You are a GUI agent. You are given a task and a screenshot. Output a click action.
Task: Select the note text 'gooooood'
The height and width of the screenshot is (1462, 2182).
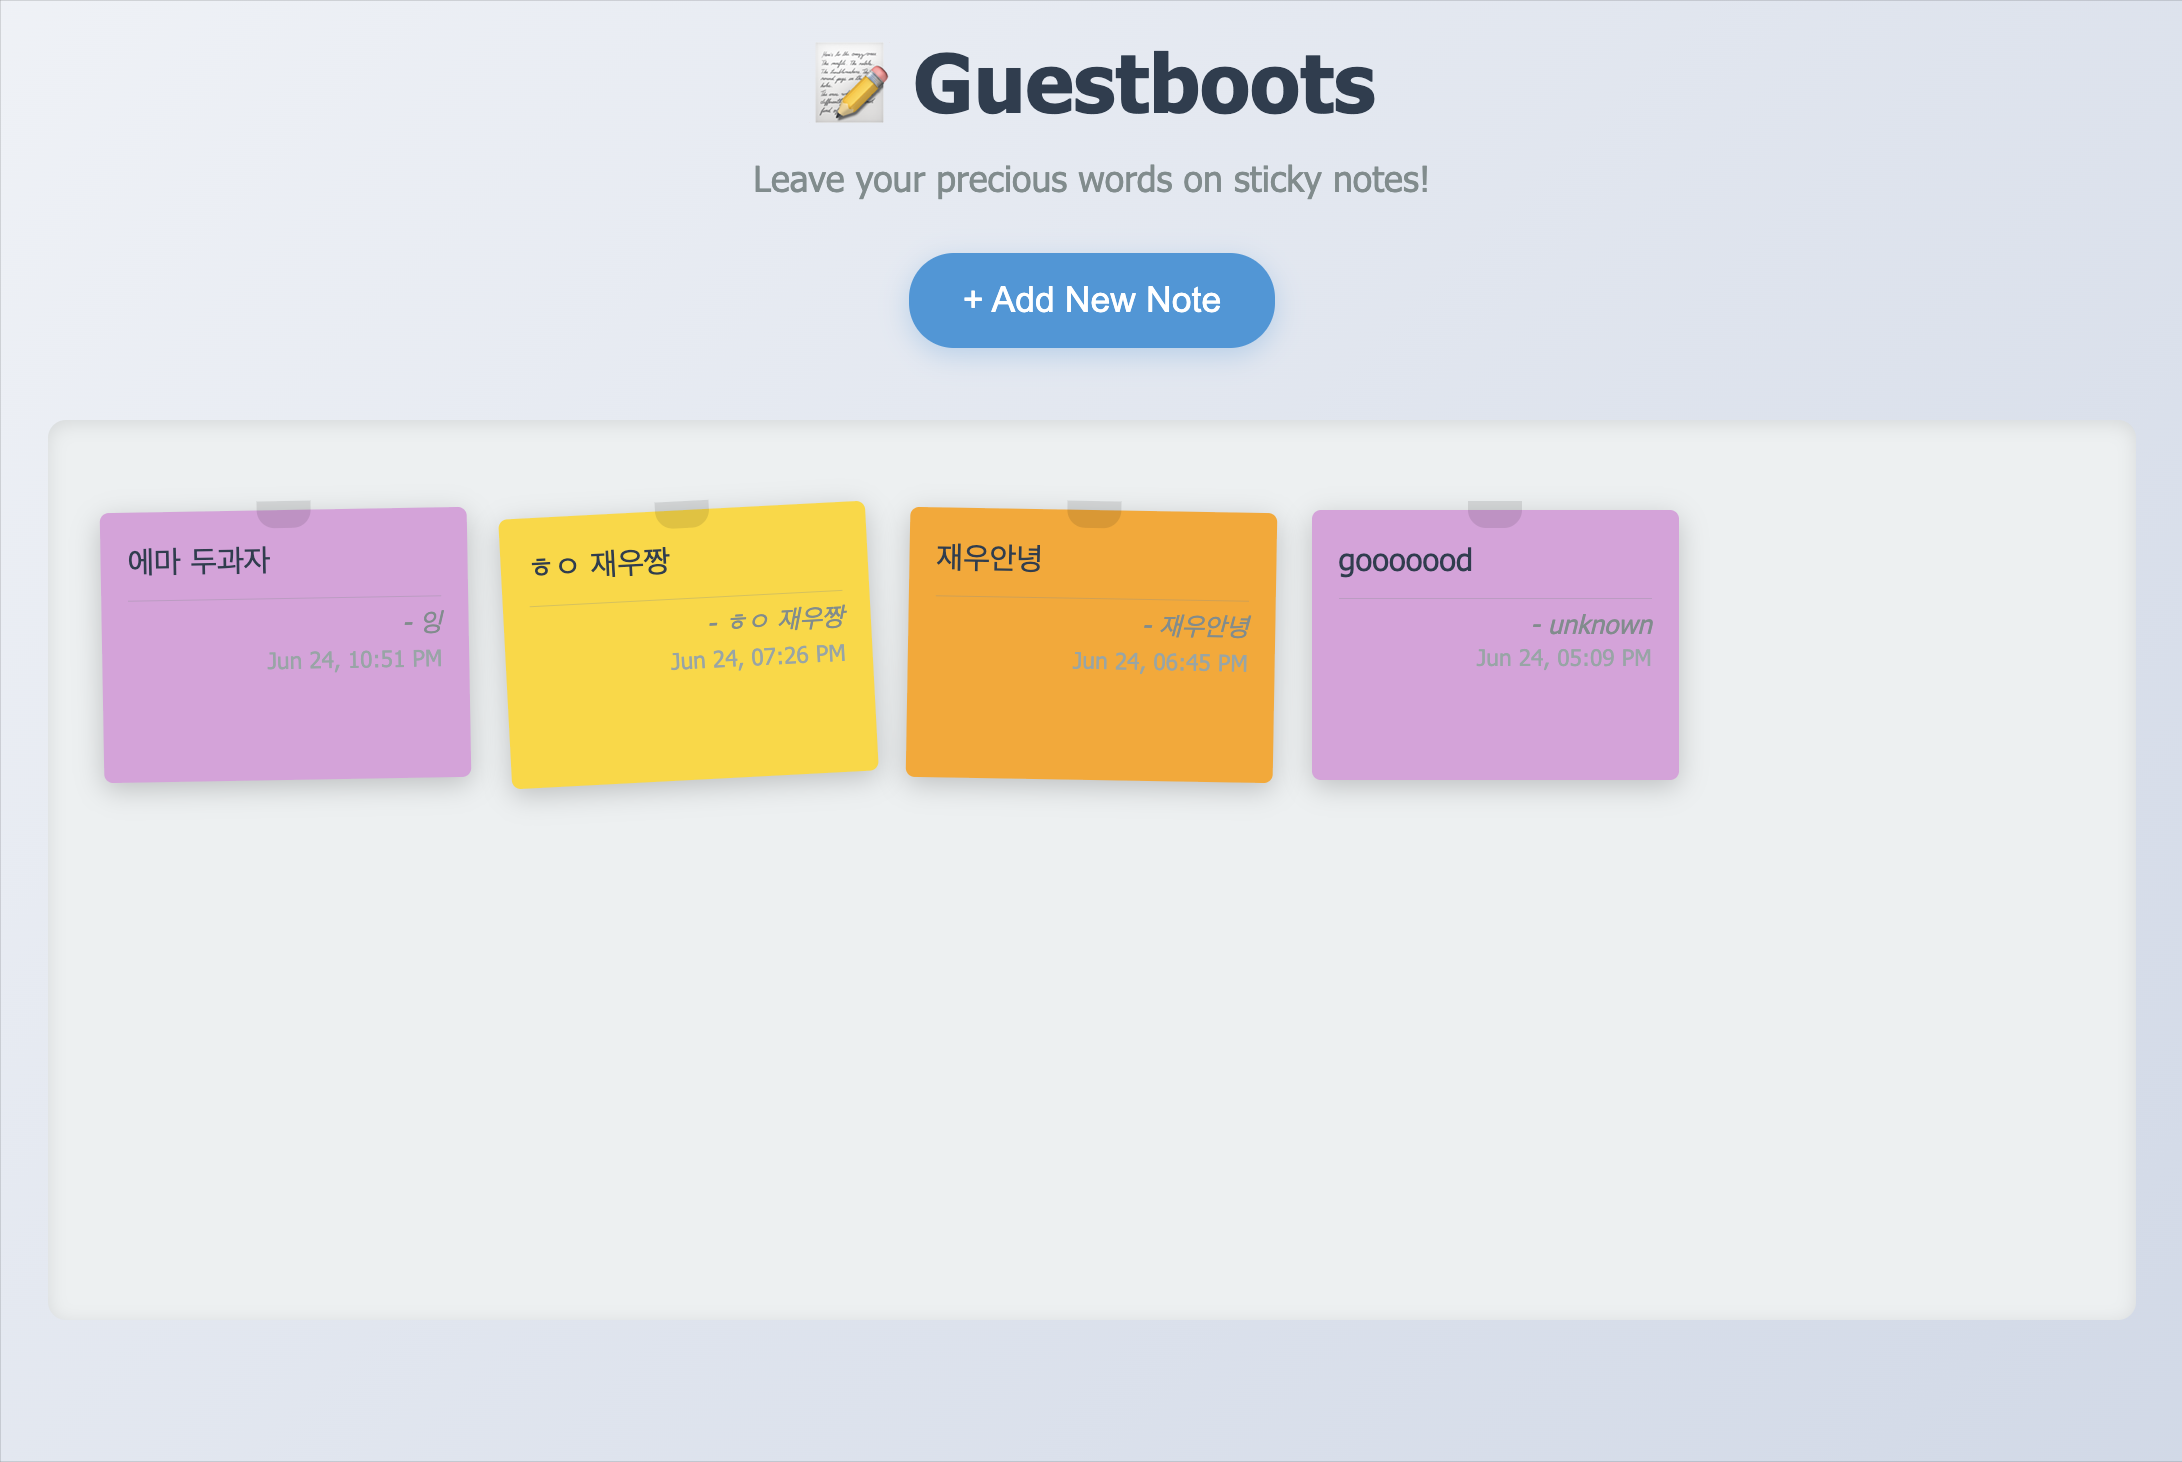pyautogui.click(x=1405, y=561)
